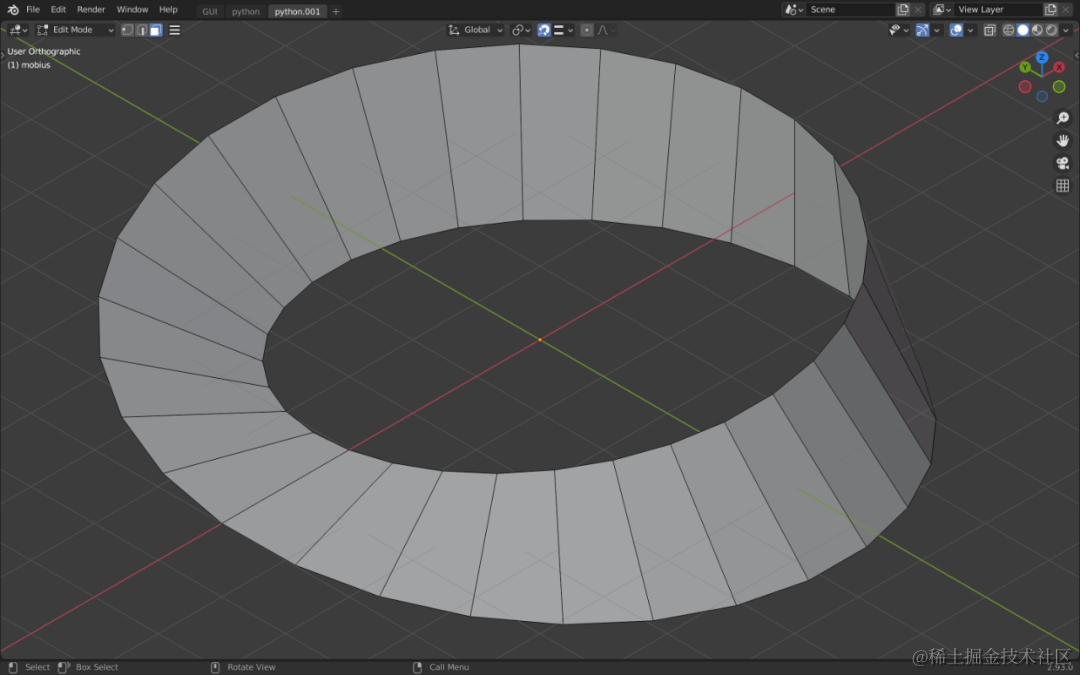The image size is (1080, 675).
Task: Click the "Box Select" status bar hint
Action: pyautogui.click(x=96, y=667)
